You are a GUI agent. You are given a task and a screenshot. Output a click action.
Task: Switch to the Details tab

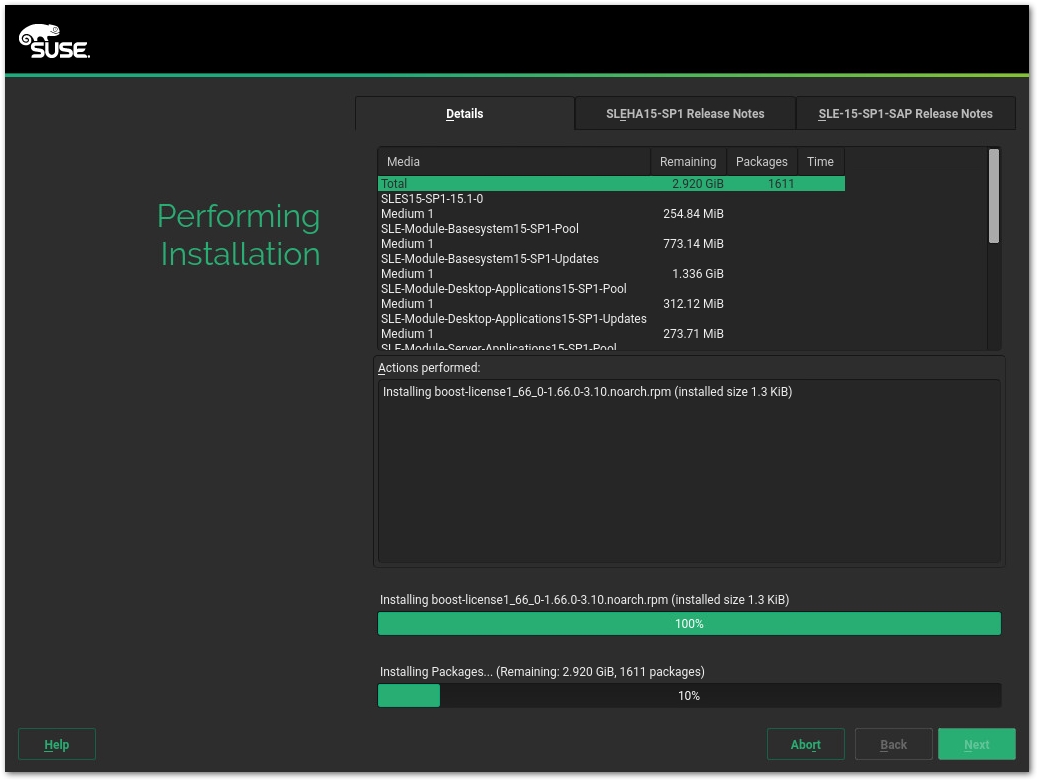pos(465,113)
